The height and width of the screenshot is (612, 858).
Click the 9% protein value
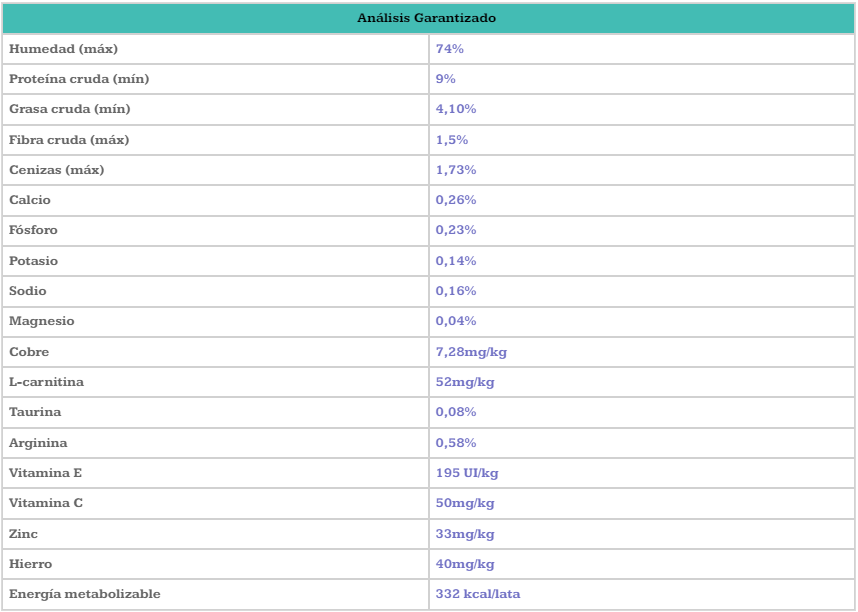coord(446,78)
